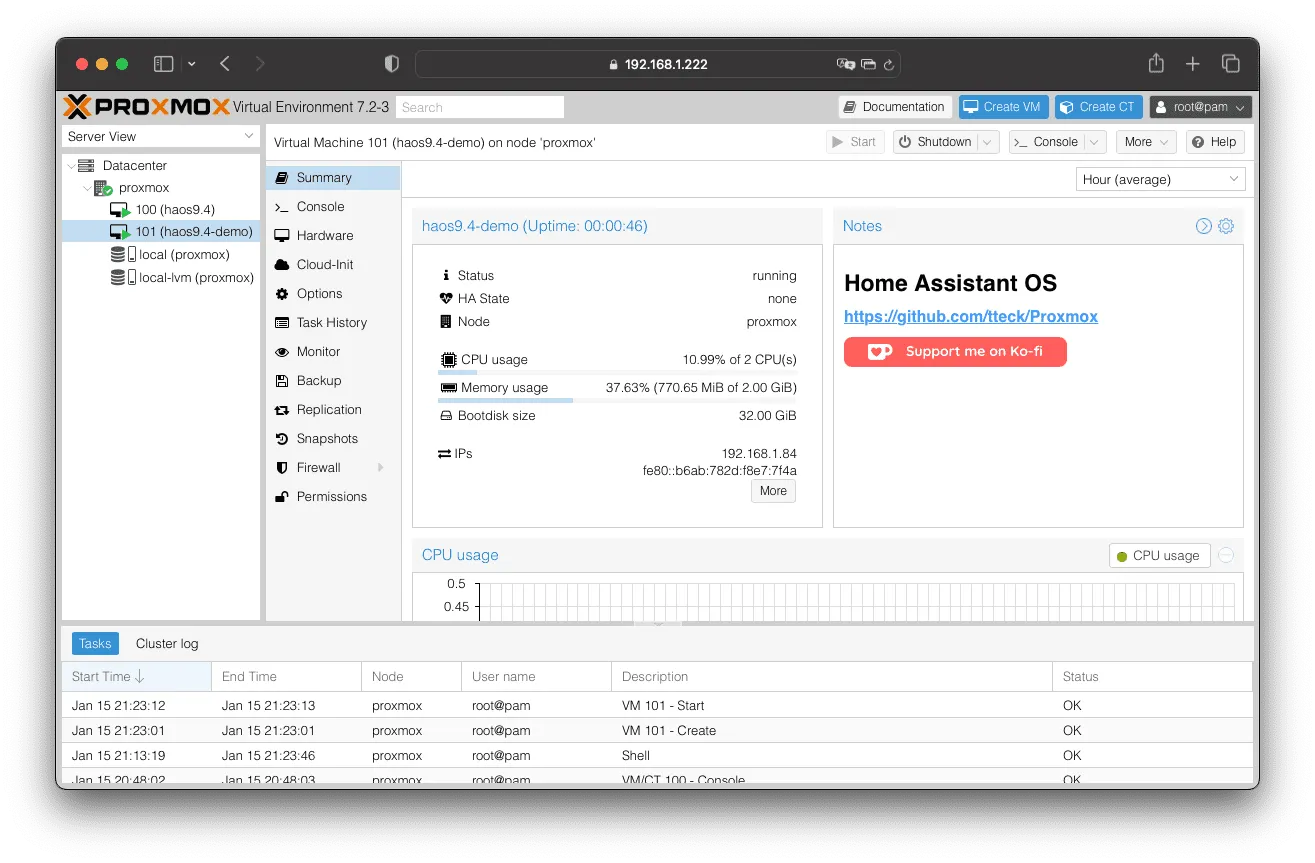Click the CPU usage progress bar
Screen dimensions: 1315x863
[617, 372]
